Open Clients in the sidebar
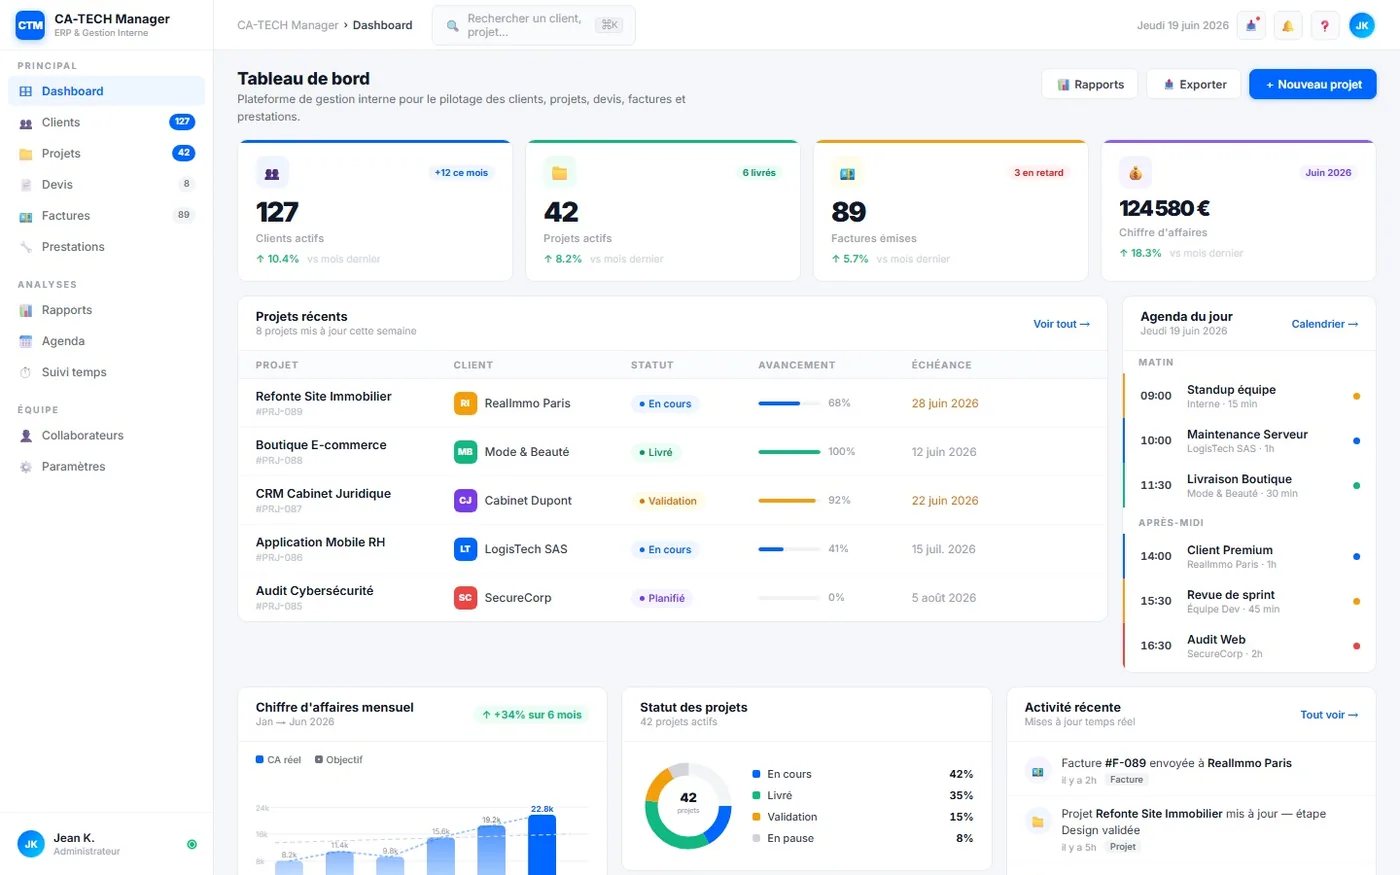This screenshot has height=875, width=1400. [106, 122]
